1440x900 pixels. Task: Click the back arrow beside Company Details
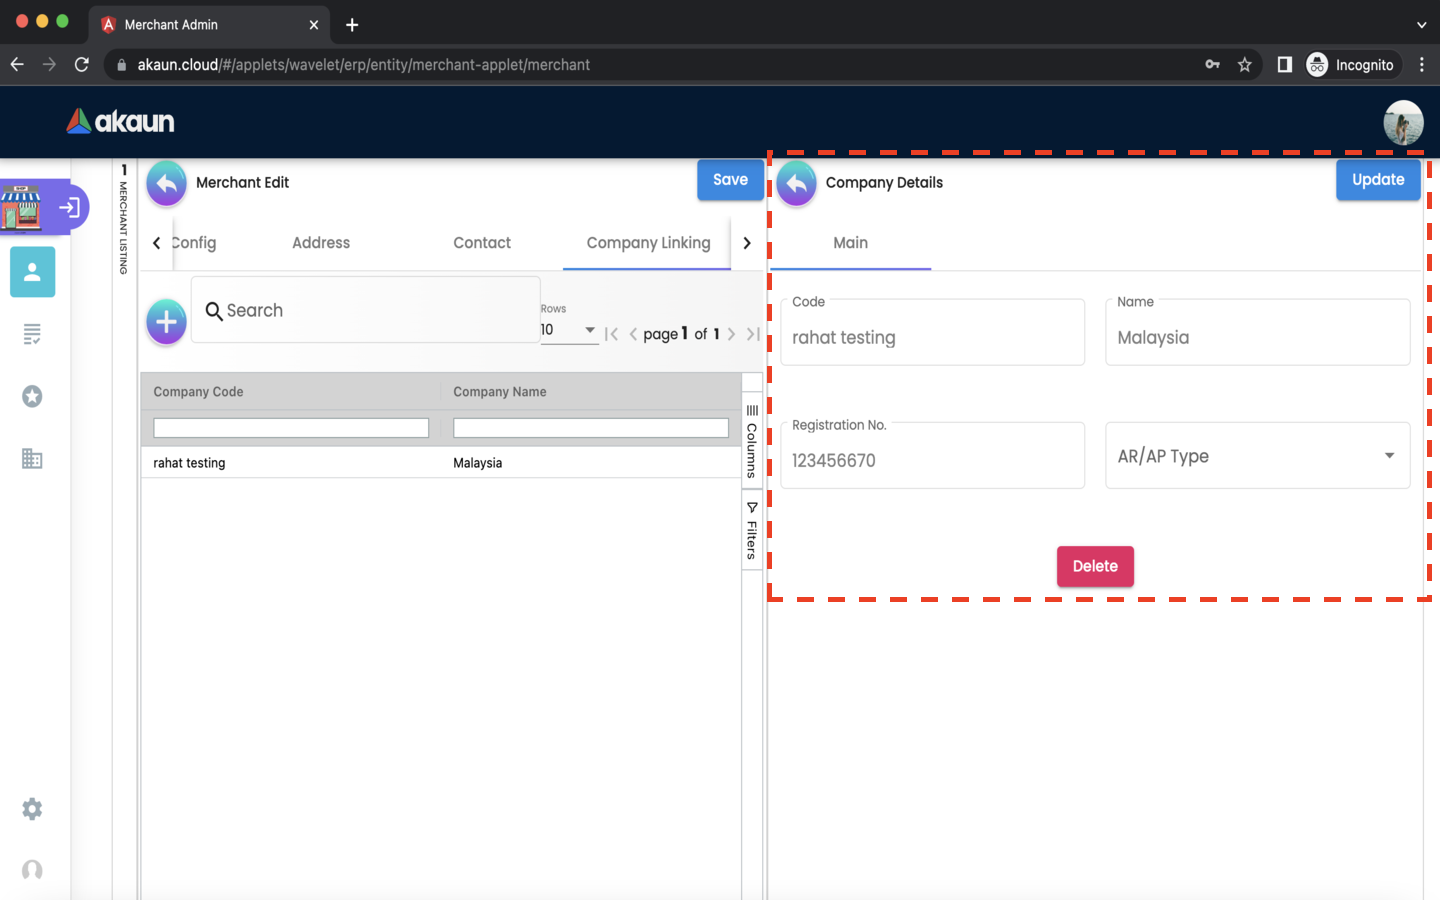tap(796, 183)
